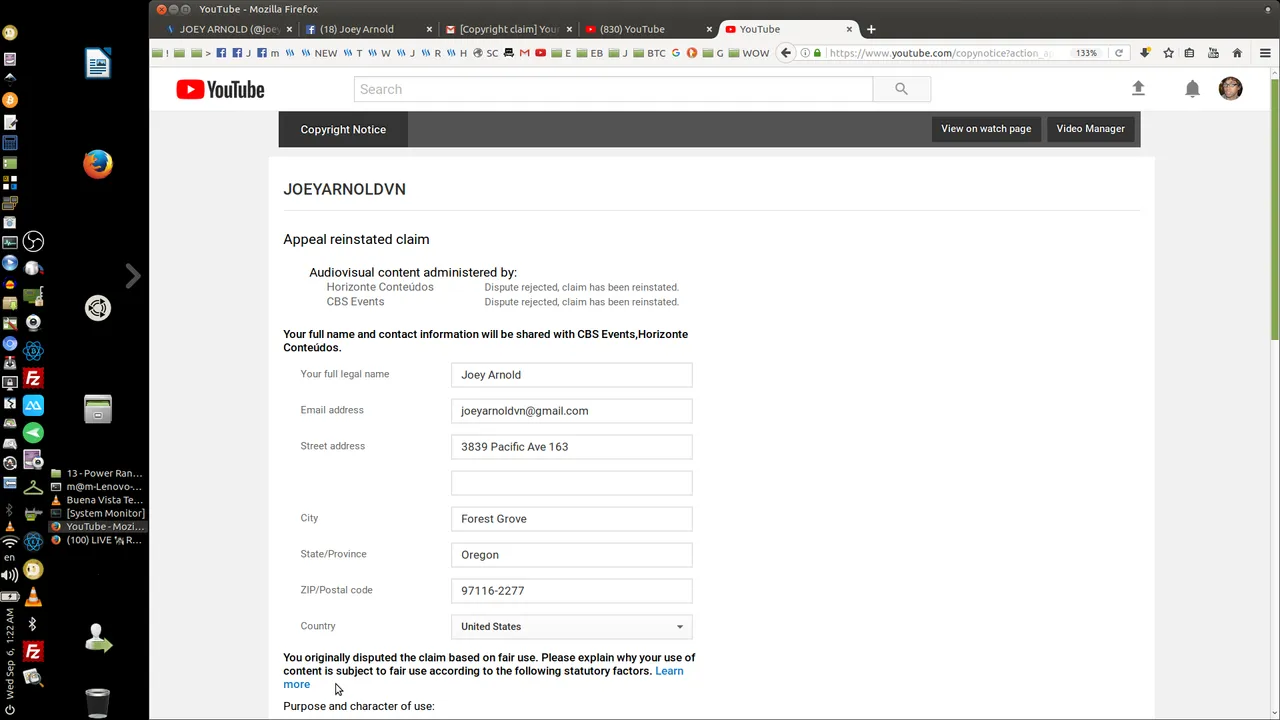Open a new browser tab
1280x720 pixels.
point(871,29)
